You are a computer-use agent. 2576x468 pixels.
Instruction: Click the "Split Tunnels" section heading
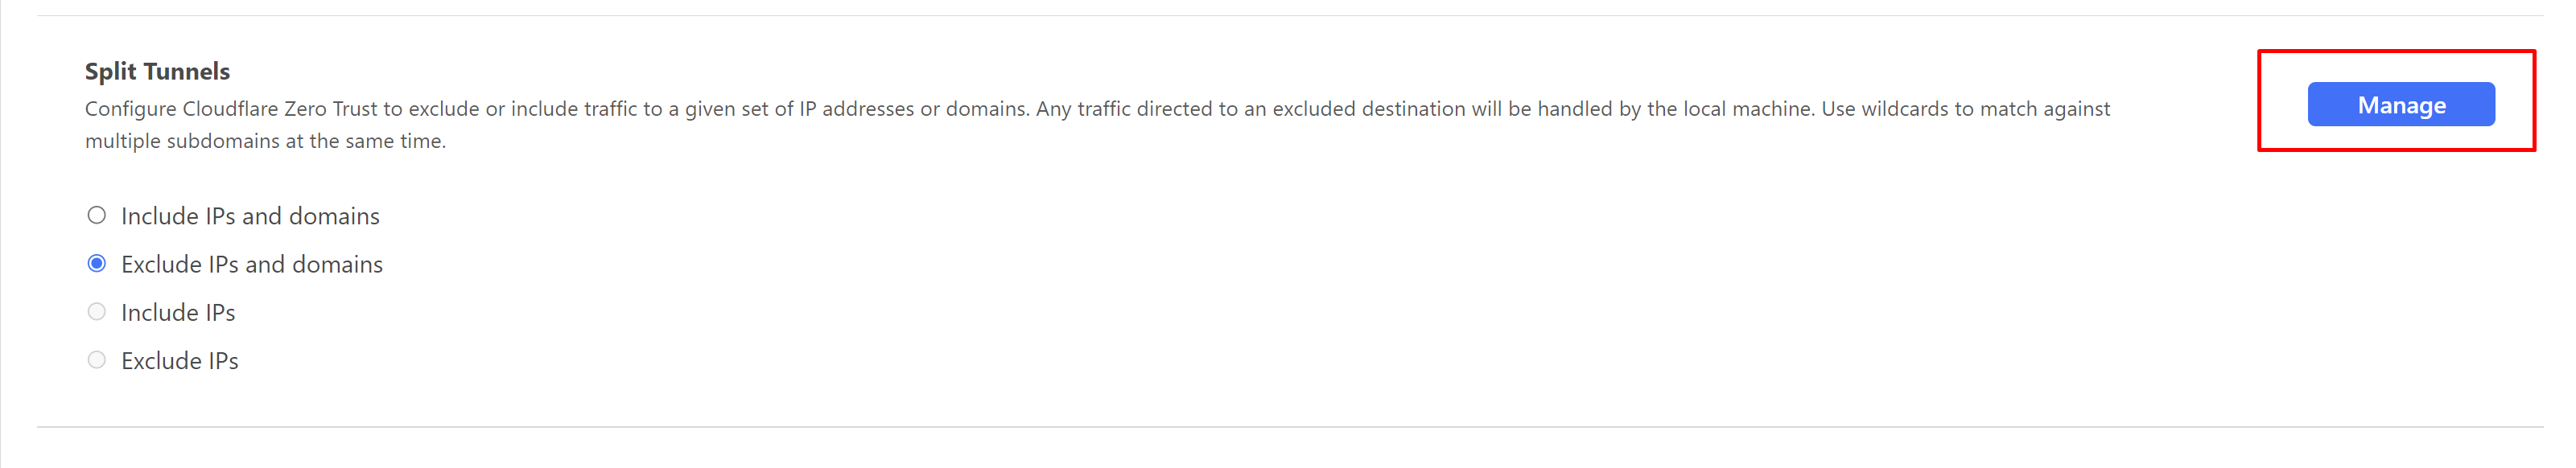point(157,72)
